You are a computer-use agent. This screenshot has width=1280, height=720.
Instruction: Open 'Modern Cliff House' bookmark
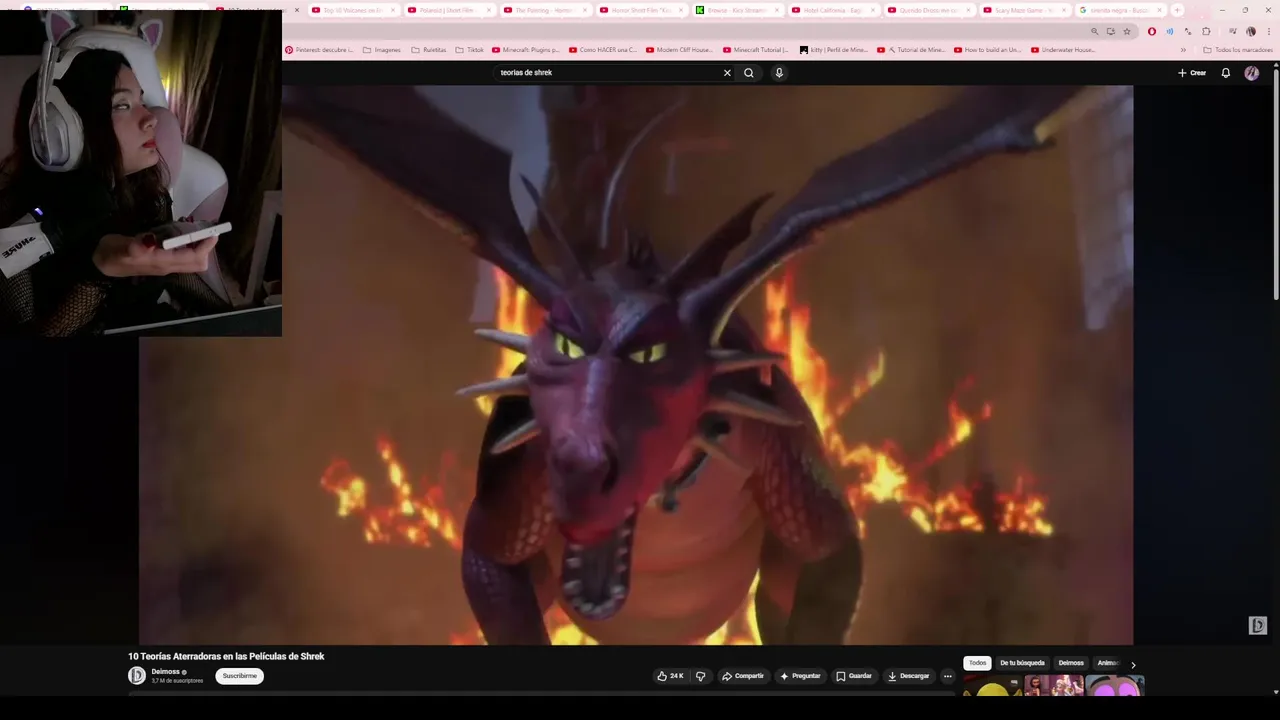click(x=680, y=50)
